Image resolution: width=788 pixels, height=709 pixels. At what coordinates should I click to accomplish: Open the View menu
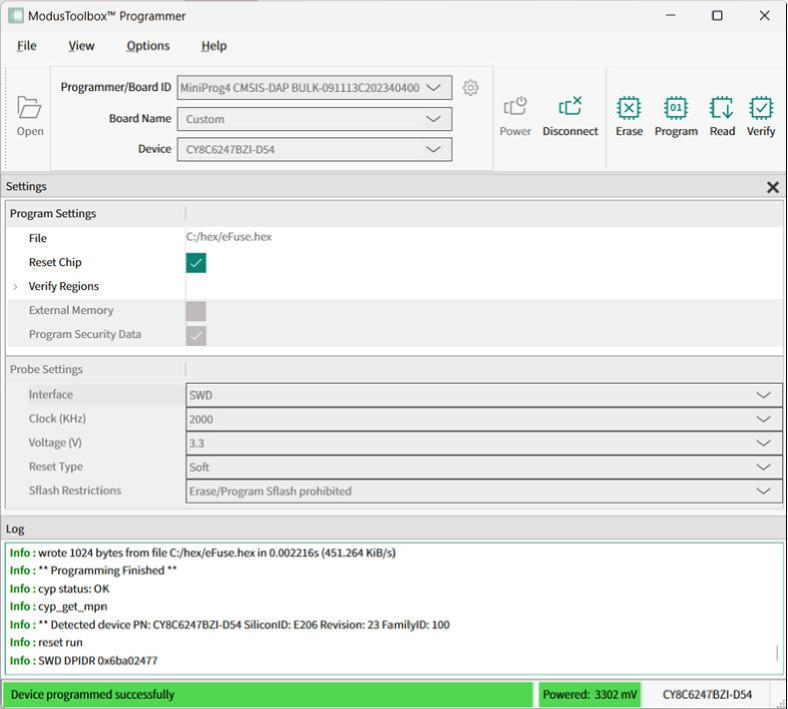click(81, 46)
